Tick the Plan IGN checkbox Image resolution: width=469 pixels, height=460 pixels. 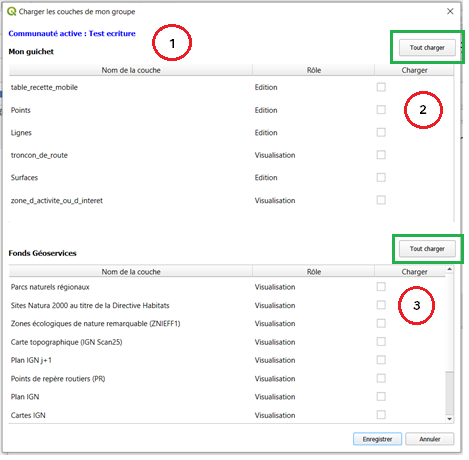381,397
